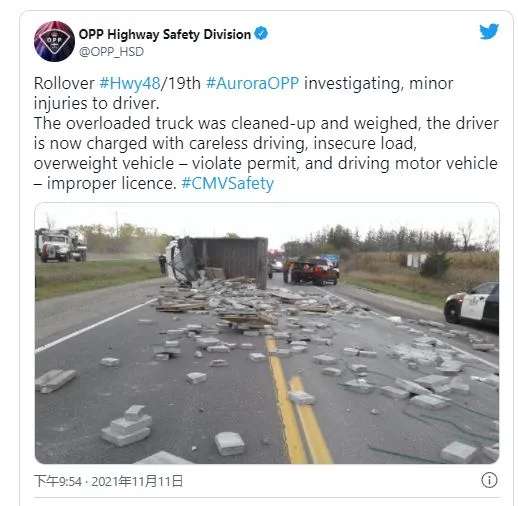Click the red pickup truck in the photo
518x506 pixels.
pos(311,271)
